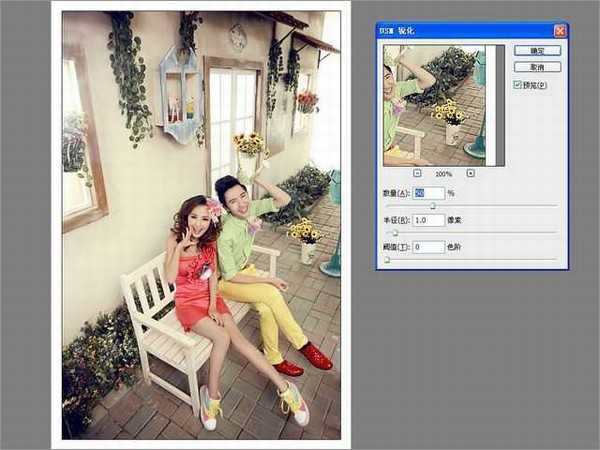Confirm sharpening with the 确定 button

(x=537, y=50)
